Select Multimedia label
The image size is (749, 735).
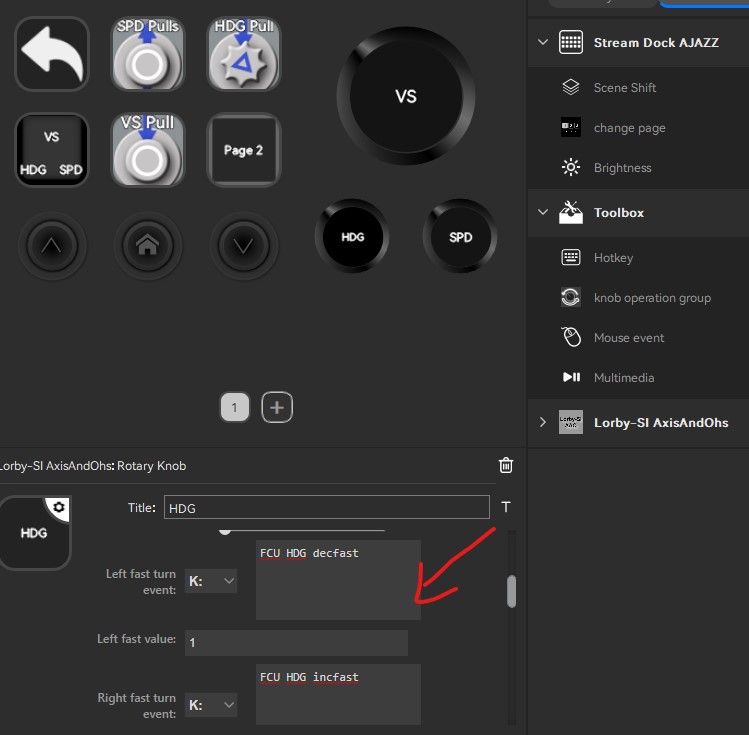(x=624, y=378)
